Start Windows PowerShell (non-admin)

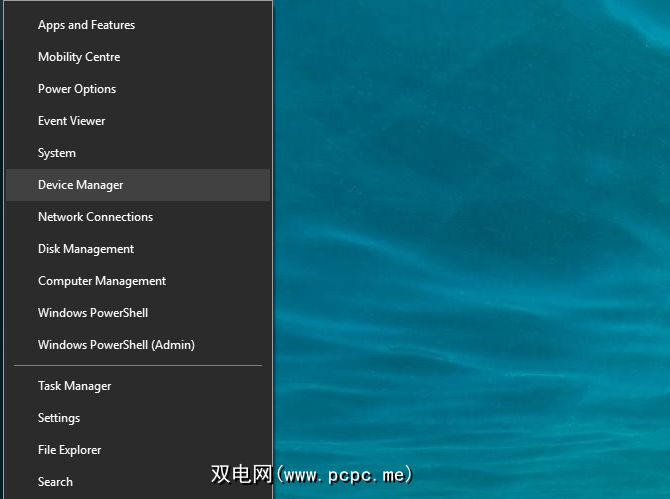(138, 313)
